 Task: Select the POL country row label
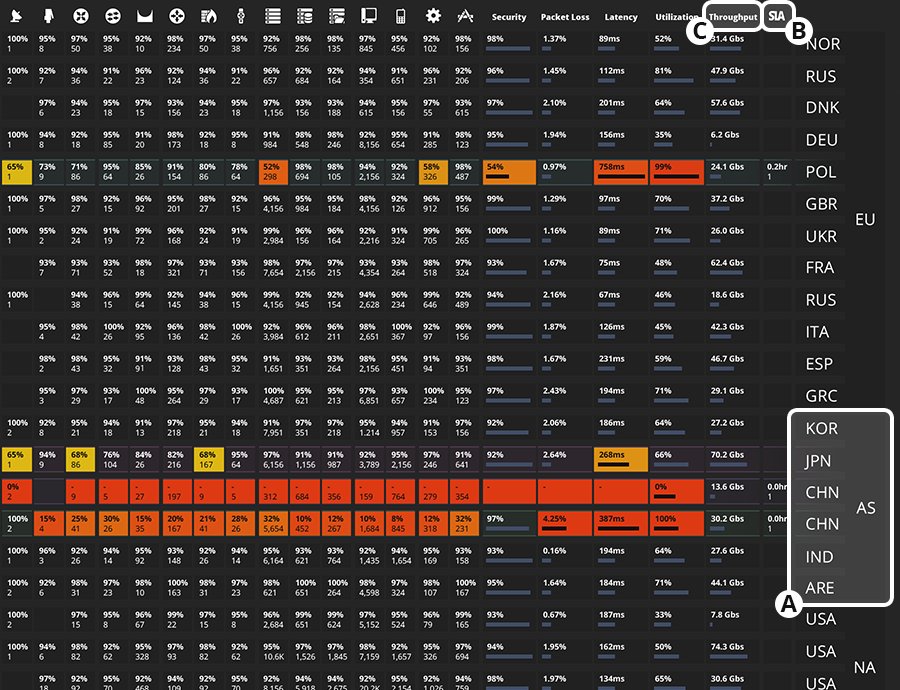coord(822,172)
